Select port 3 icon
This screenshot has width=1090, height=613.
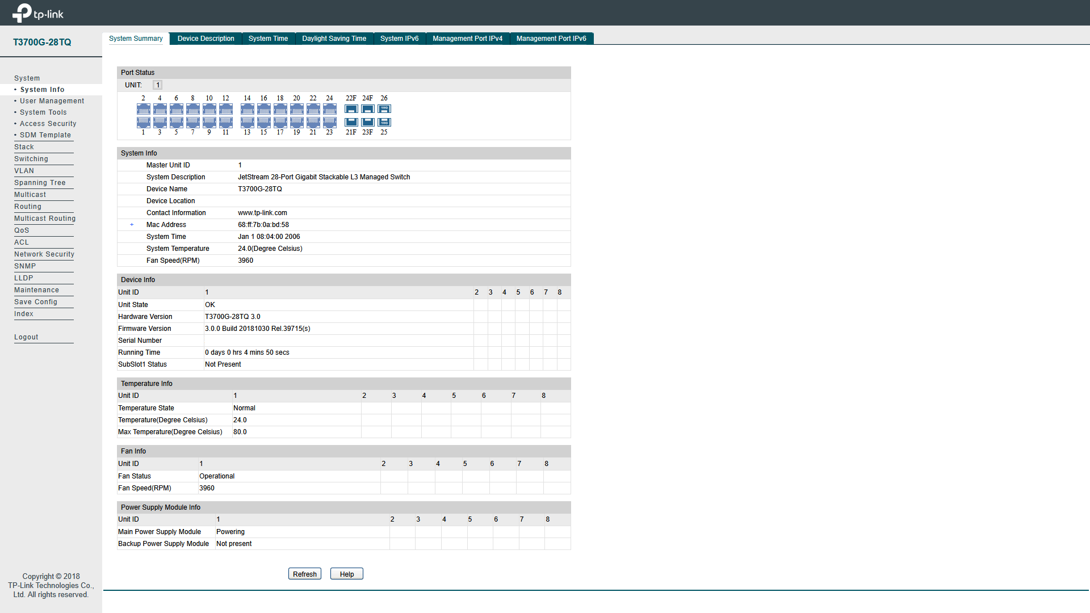[x=160, y=122]
